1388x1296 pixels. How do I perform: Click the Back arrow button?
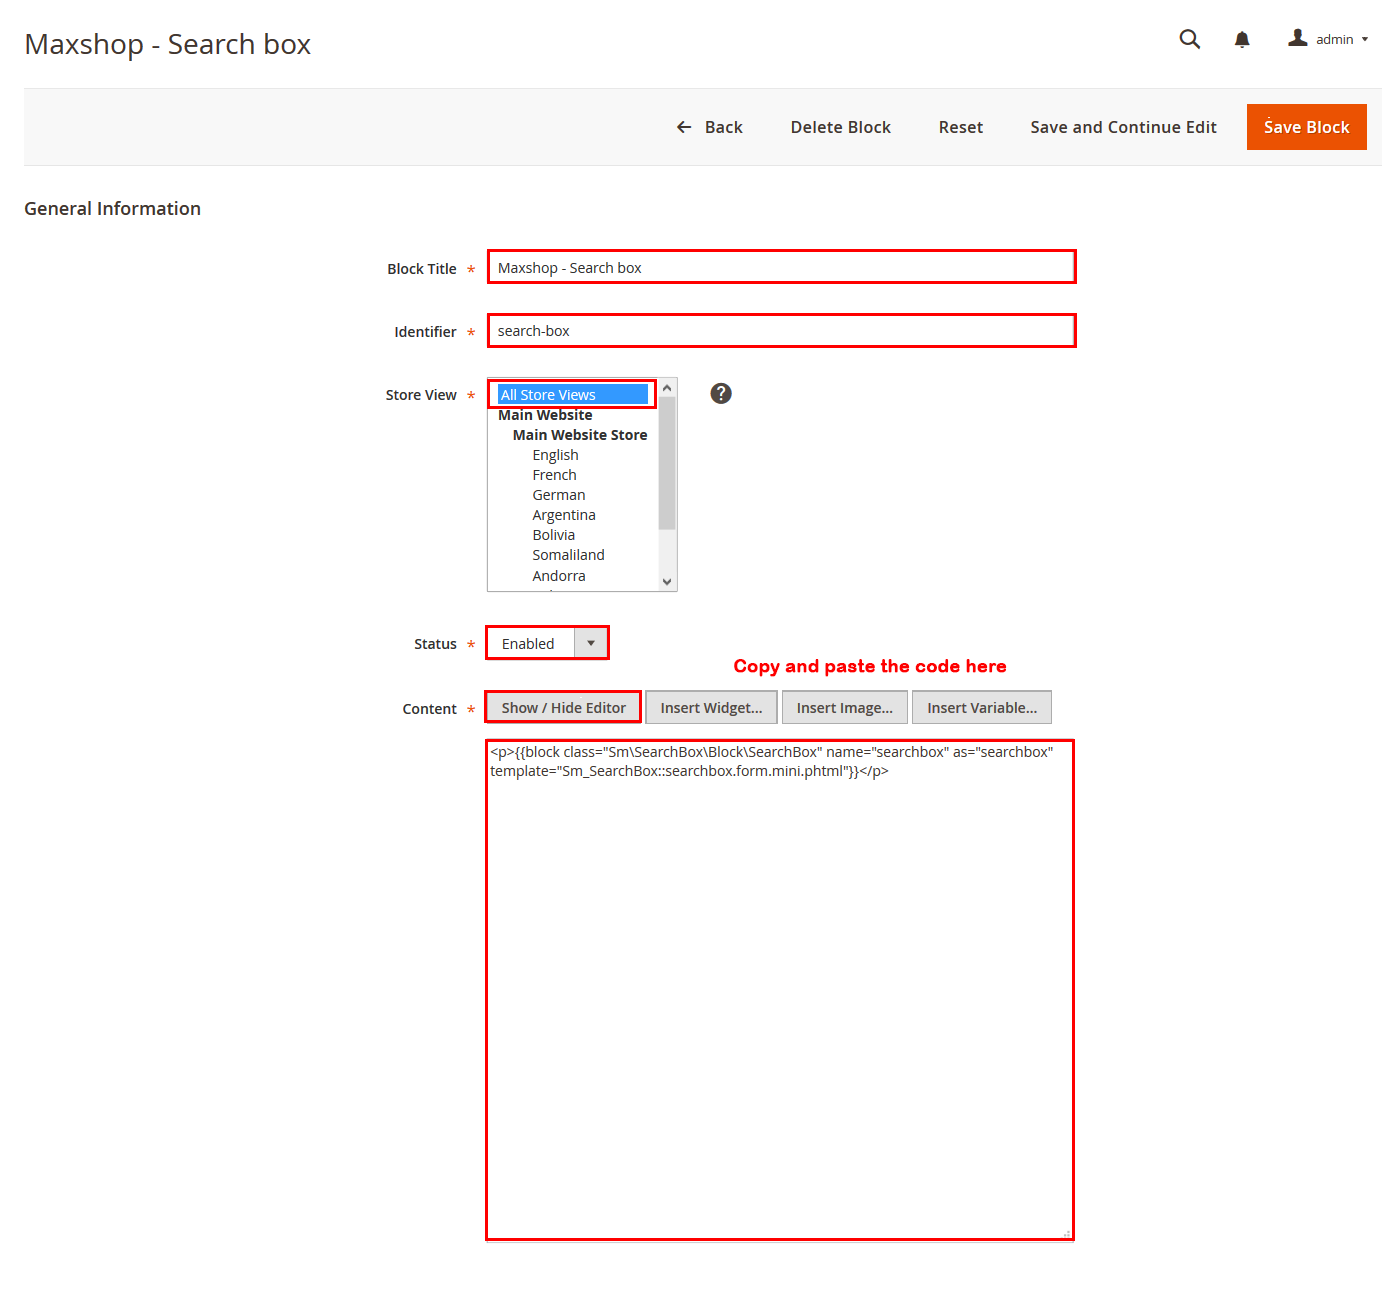coord(709,127)
